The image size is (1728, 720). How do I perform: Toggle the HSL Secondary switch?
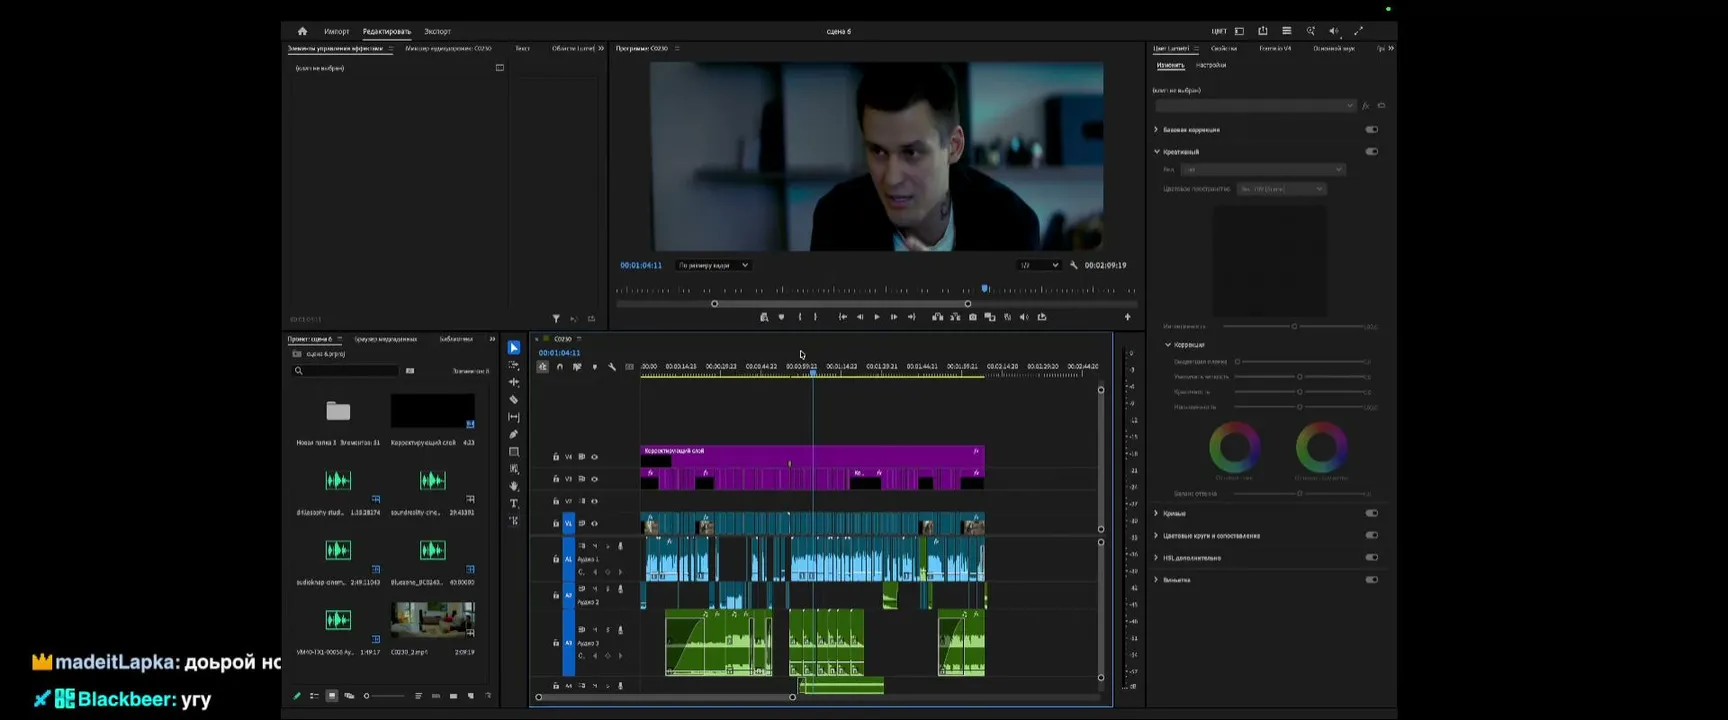pyautogui.click(x=1371, y=557)
